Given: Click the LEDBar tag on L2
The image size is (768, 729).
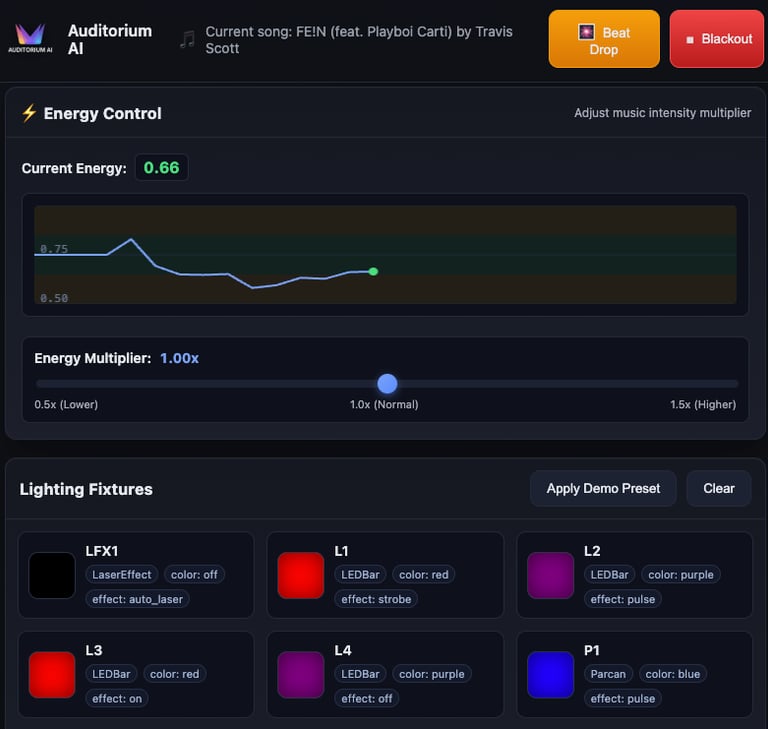Looking at the screenshot, I should point(609,575).
